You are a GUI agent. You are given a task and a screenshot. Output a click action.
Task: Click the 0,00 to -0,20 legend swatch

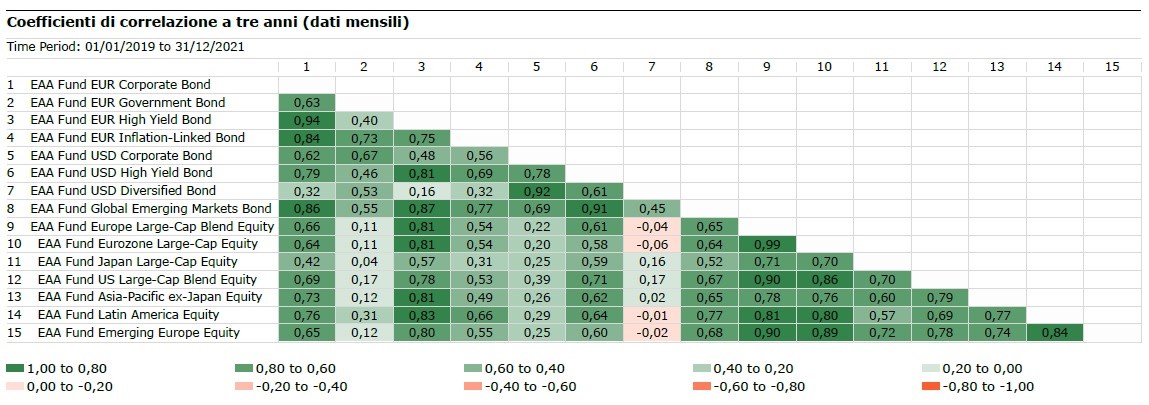pyautogui.click(x=14, y=386)
